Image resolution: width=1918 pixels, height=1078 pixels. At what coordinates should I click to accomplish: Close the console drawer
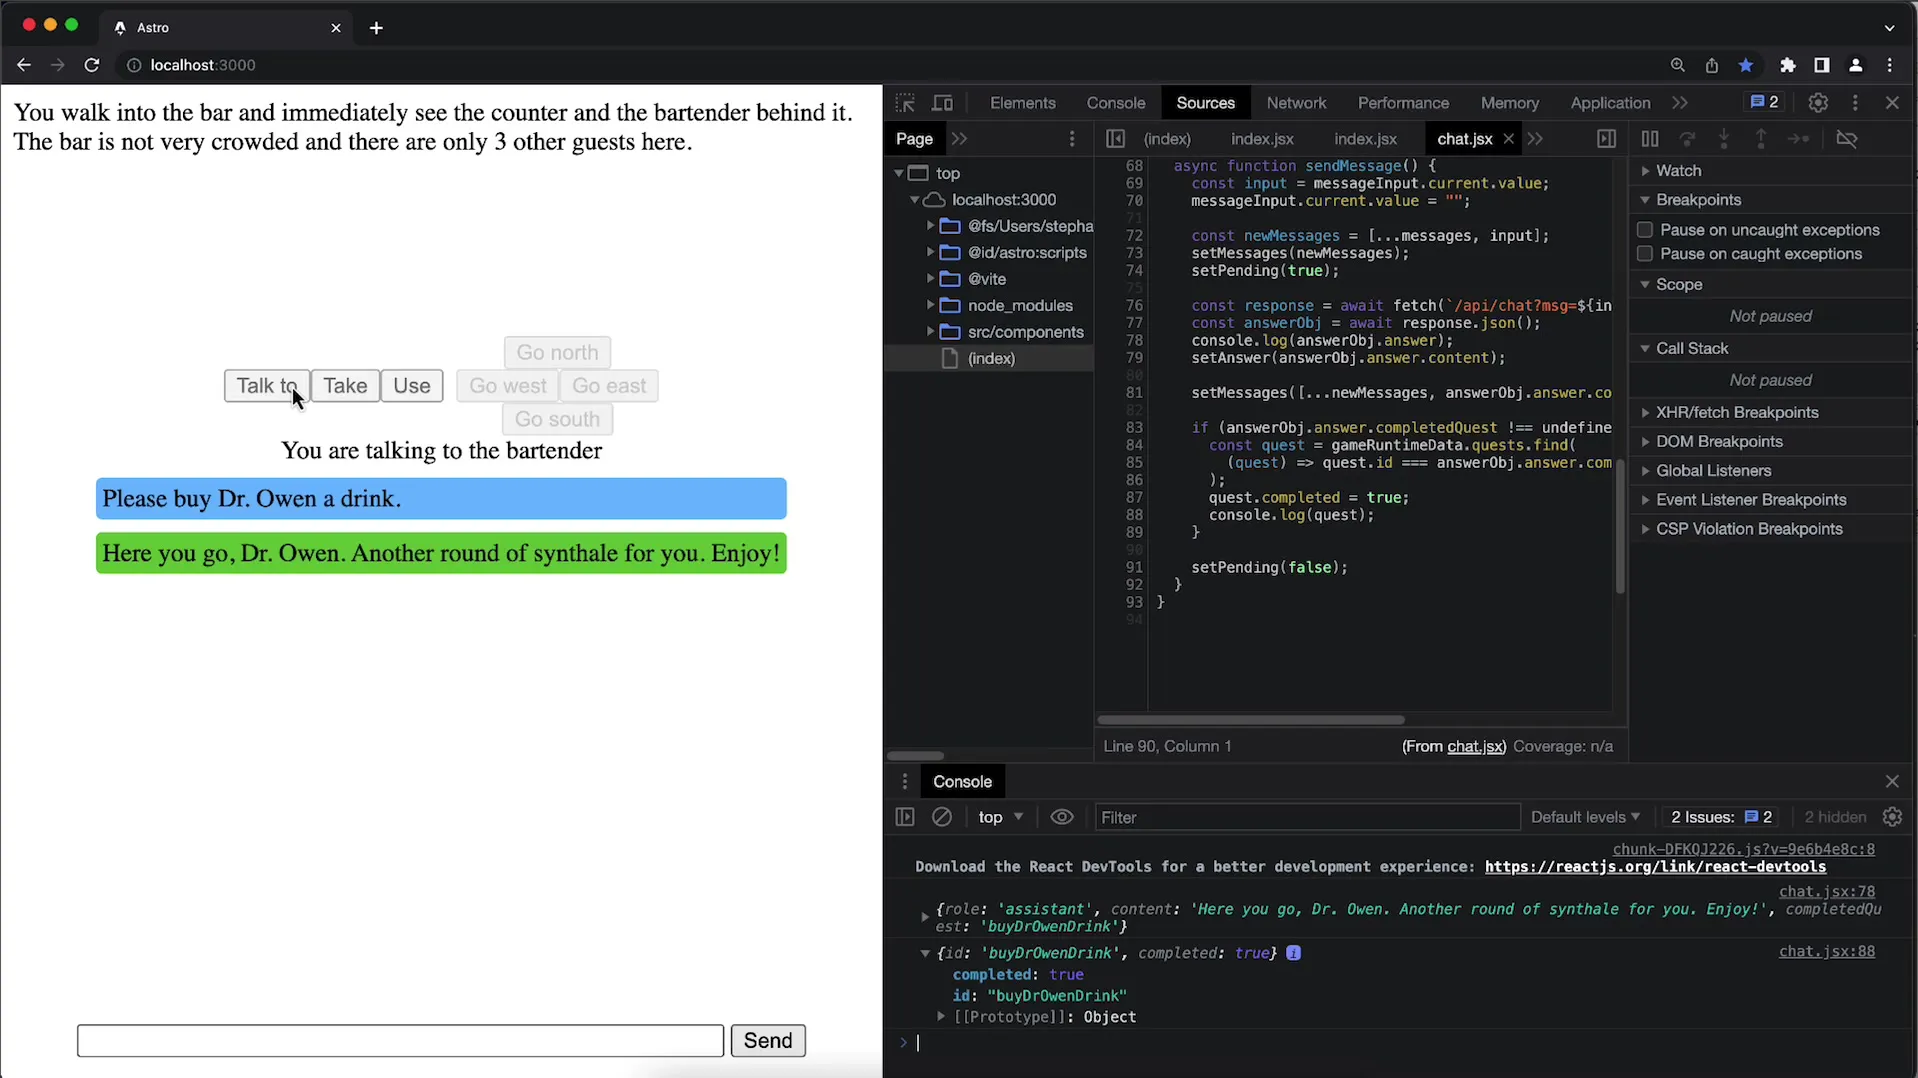pos(1892,781)
